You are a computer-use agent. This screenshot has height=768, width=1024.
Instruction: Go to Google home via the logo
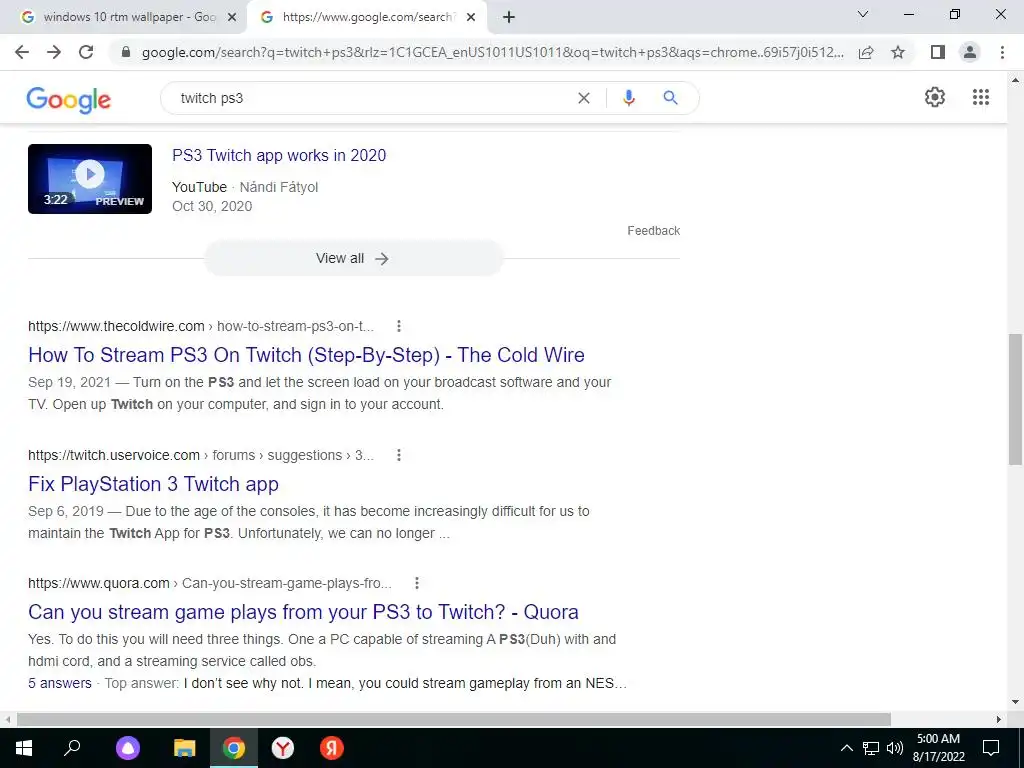tap(69, 100)
